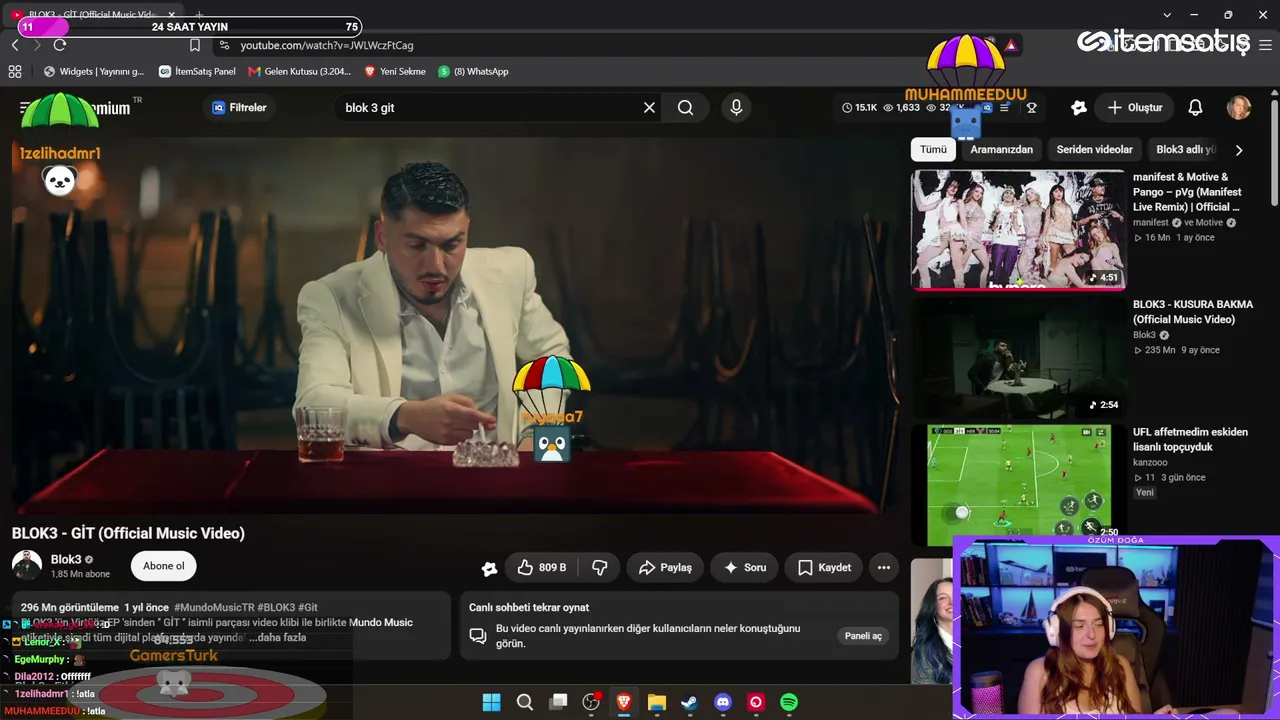This screenshot has width=1280, height=720.
Task: Open the "Gelen Kutusu" Gmail bookmark
Action: coord(300,72)
